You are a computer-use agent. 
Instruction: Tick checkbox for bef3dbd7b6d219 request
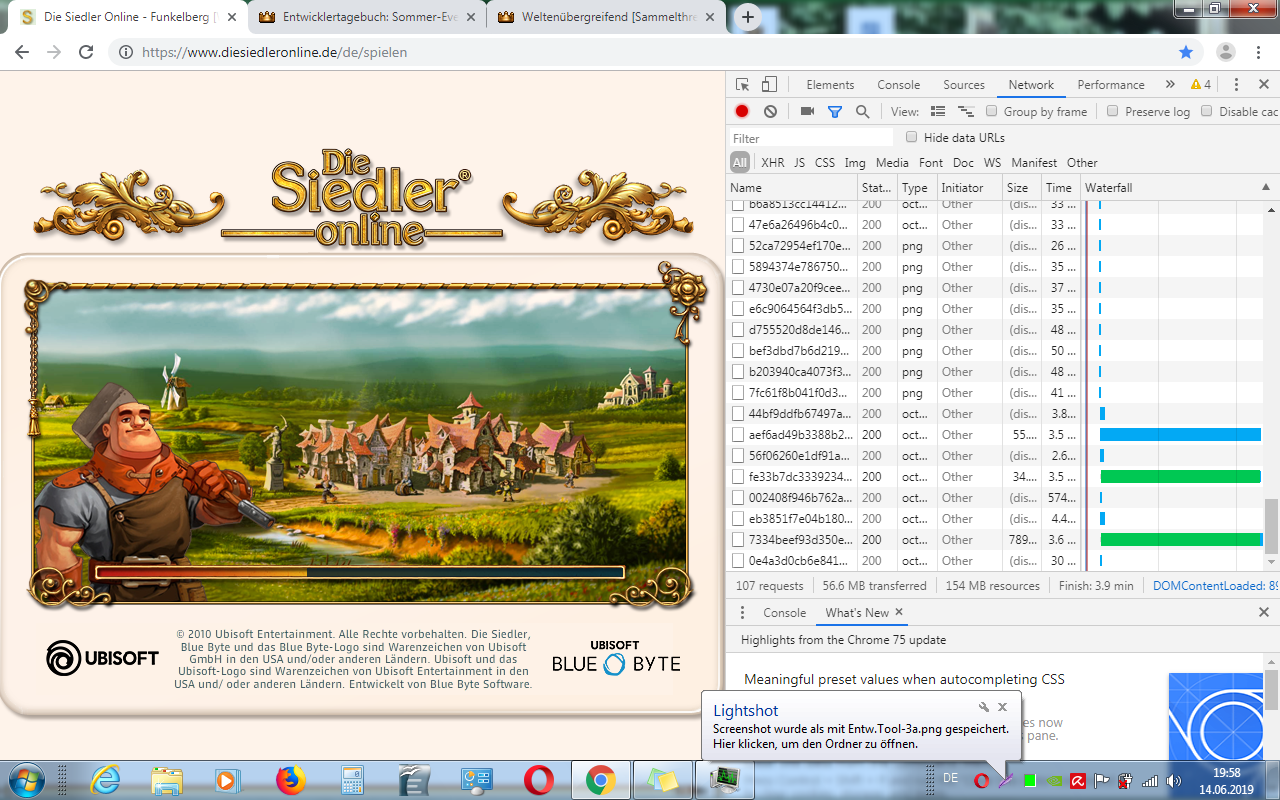[738, 351]
